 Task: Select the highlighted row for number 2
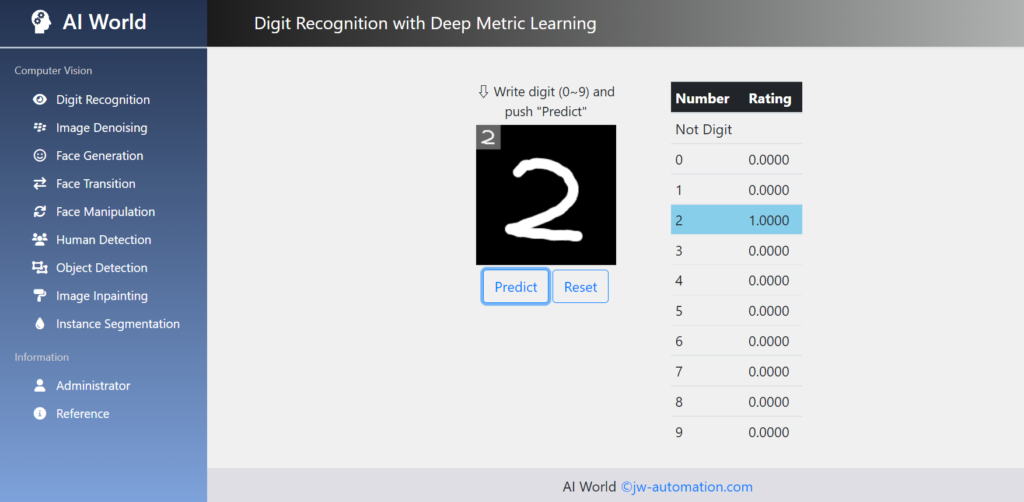point(736,220)
